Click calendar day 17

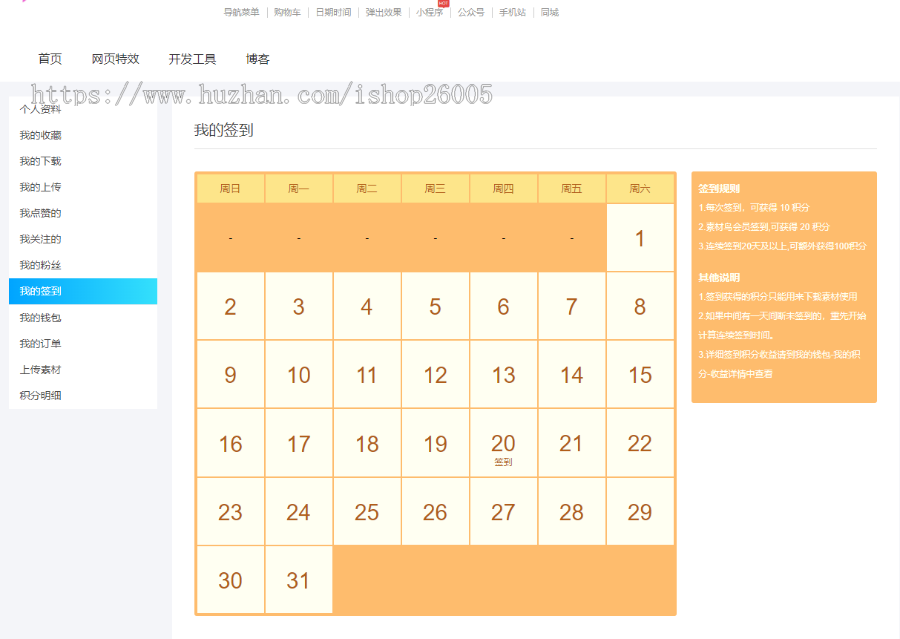click(298, 443)
